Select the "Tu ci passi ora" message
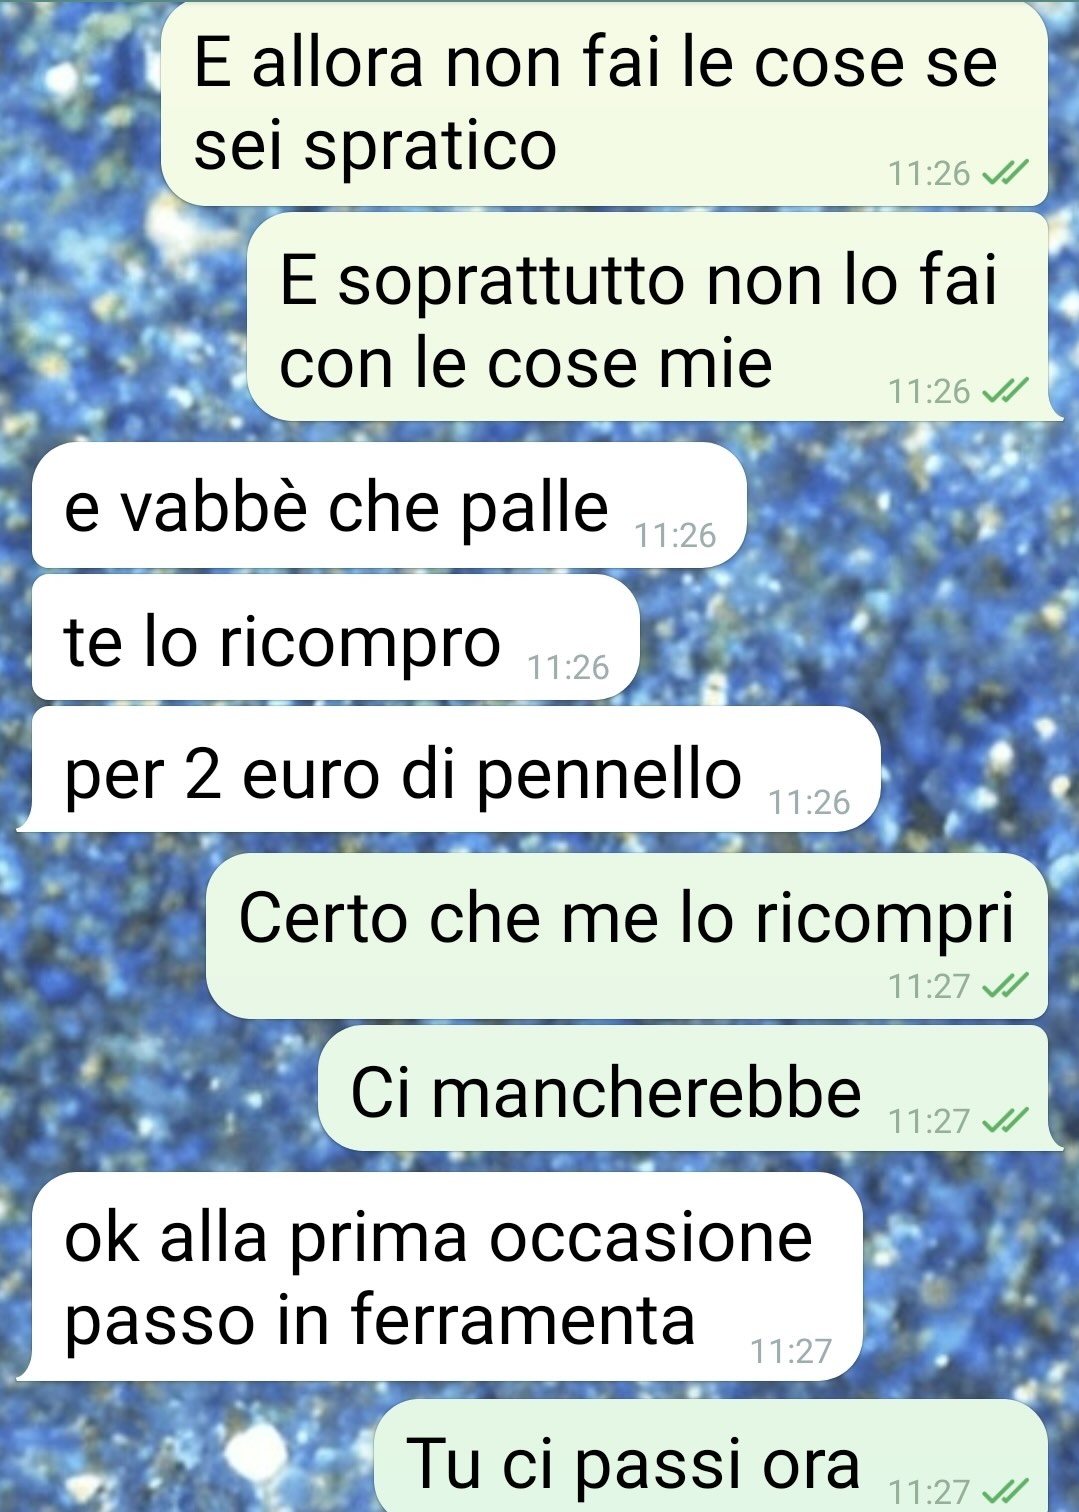Image resolution: width=1079 pixels, height=1512 pixels. click(x=711, y=1456)
